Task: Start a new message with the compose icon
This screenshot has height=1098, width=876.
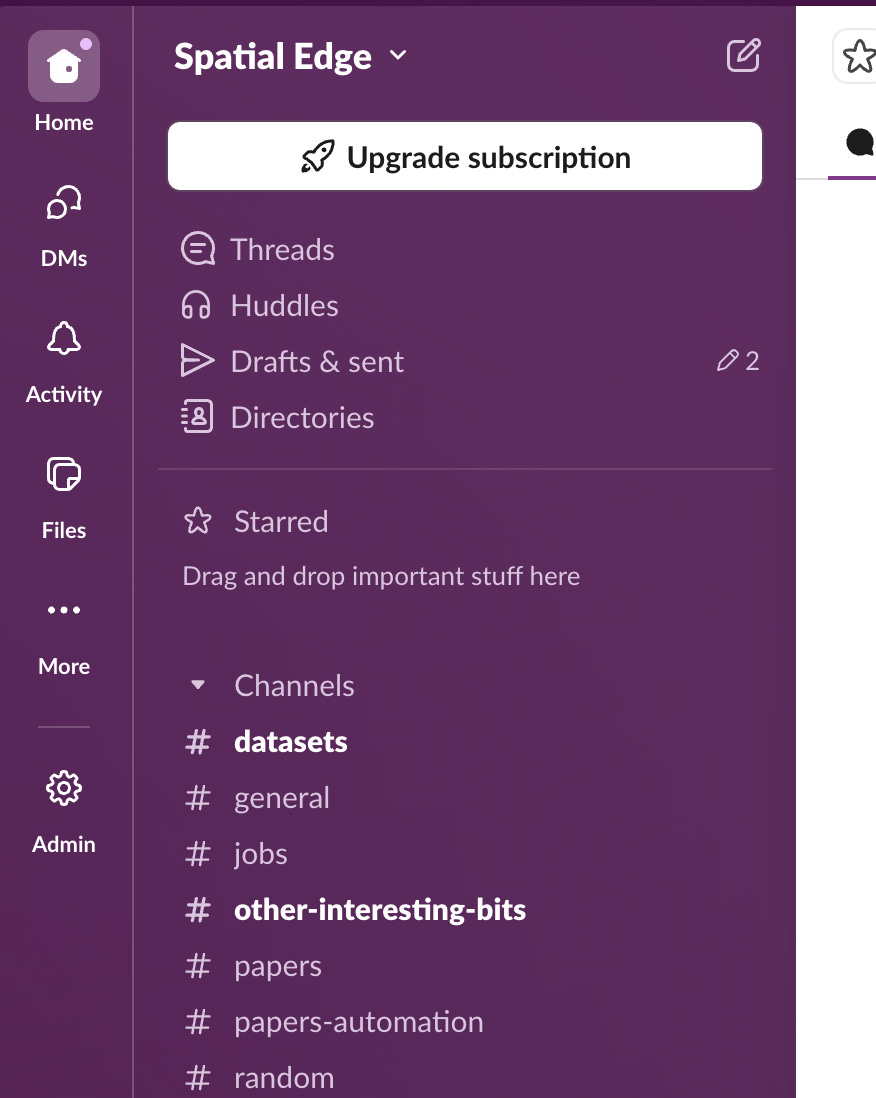Action: 743,57
